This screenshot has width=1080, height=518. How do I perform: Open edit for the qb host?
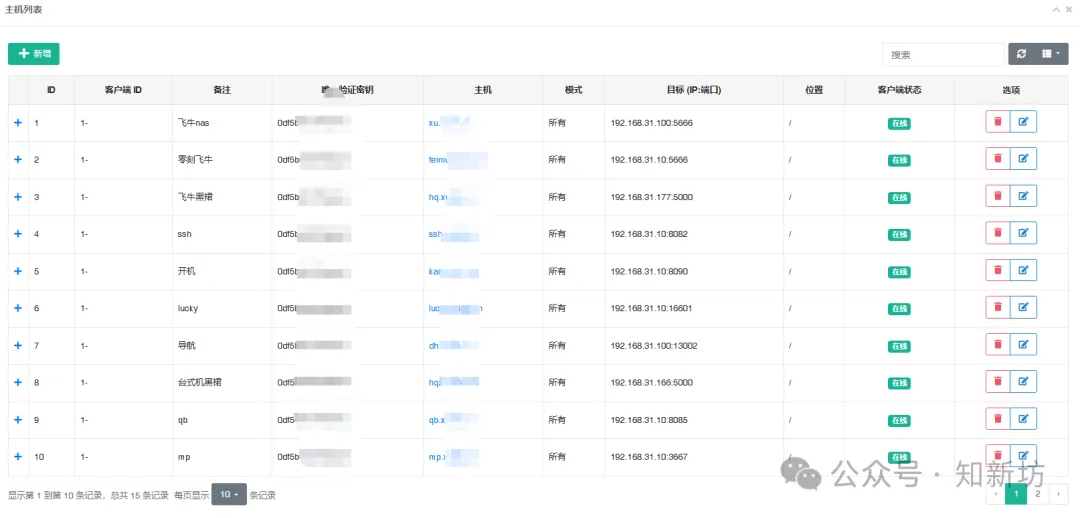(1023, 419)
